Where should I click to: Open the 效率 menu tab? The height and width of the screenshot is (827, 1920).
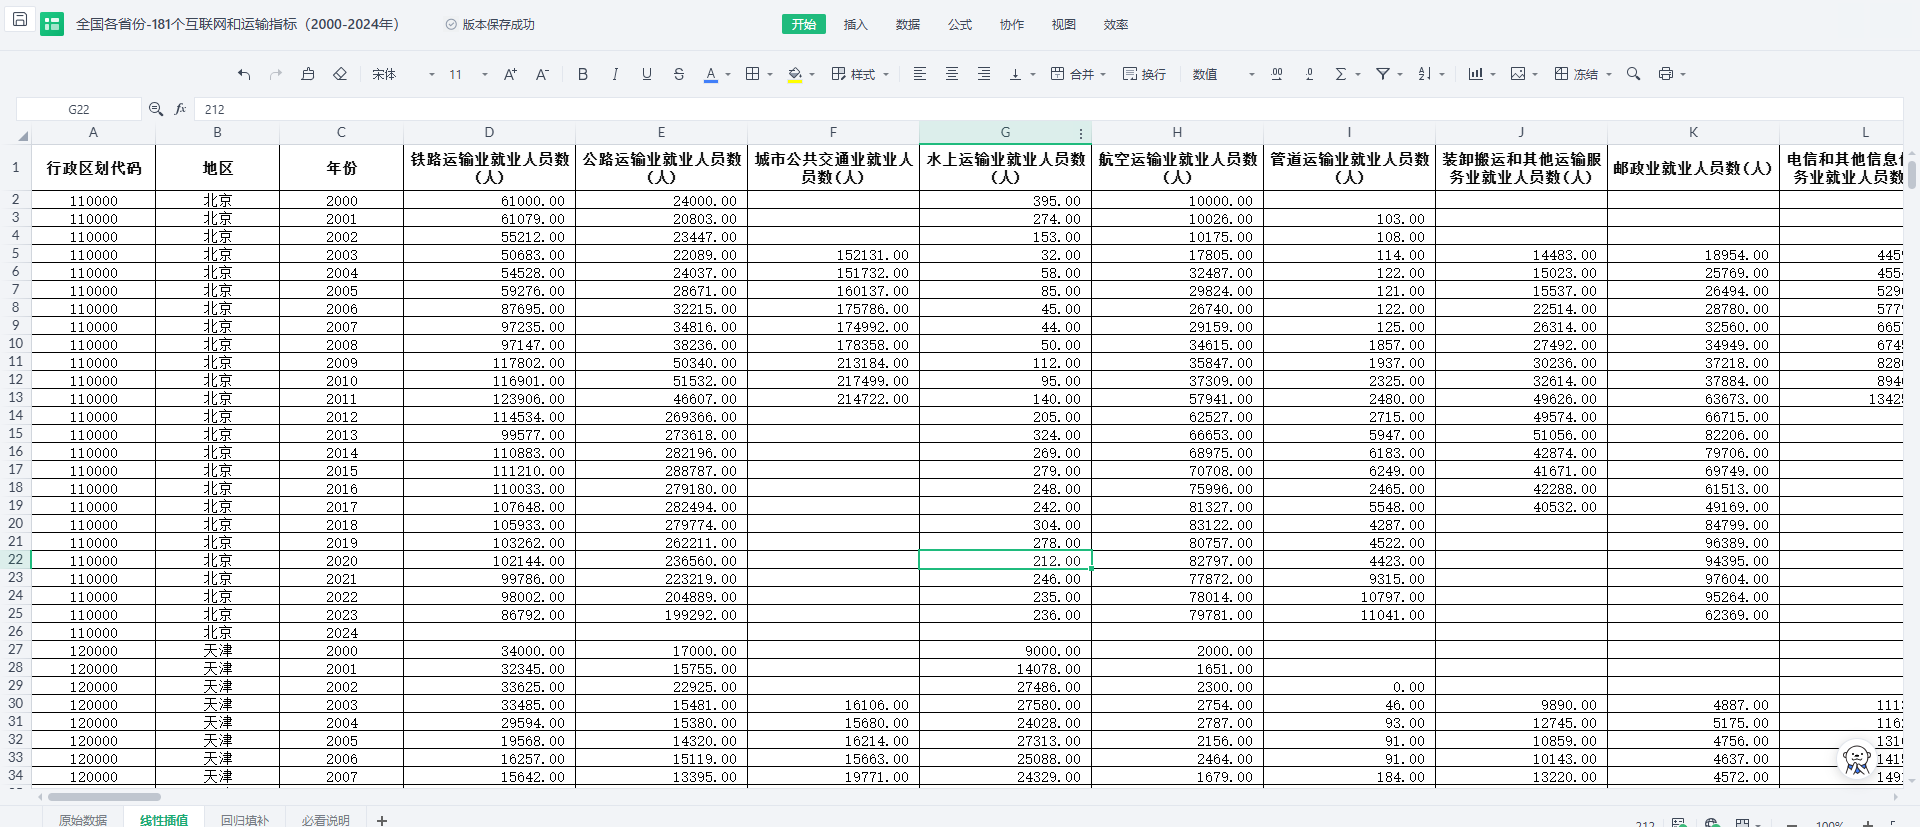click(1116, 24)
